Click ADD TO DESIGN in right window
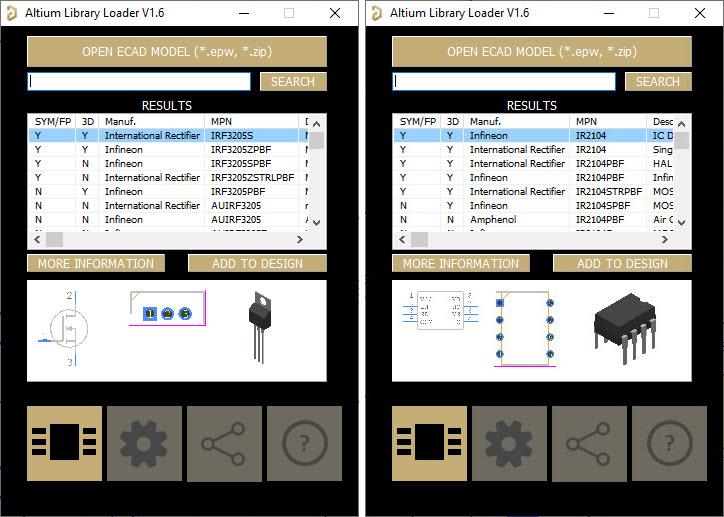Image resolution: width=724 pixels, height=517 pixels. pyautogui.click(x=622, y=263)
